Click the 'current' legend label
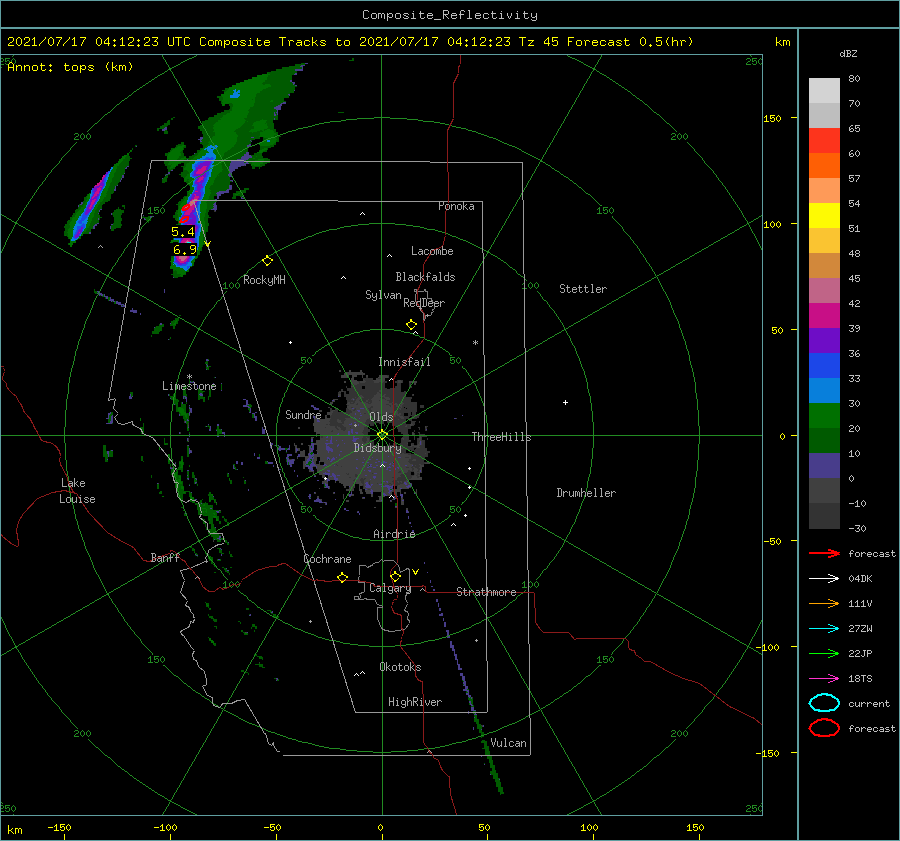The image size is (900, 841). pos(869,703)
